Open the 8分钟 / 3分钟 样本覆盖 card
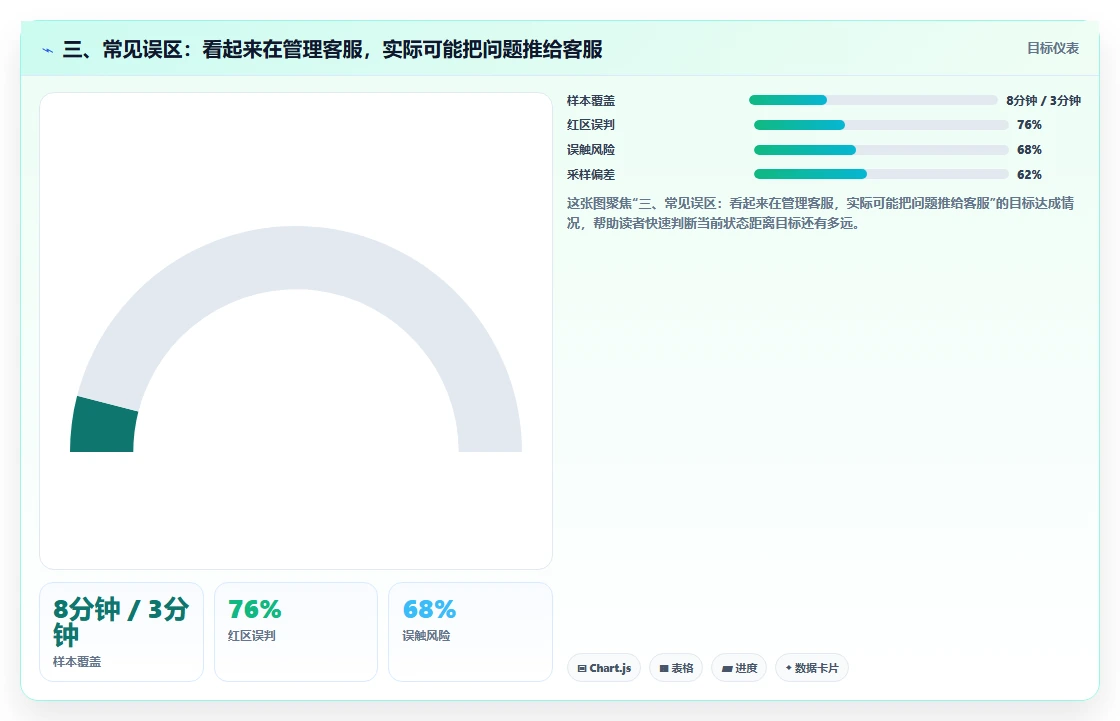This screenshot has height=721, width=1120. [121, 632]
